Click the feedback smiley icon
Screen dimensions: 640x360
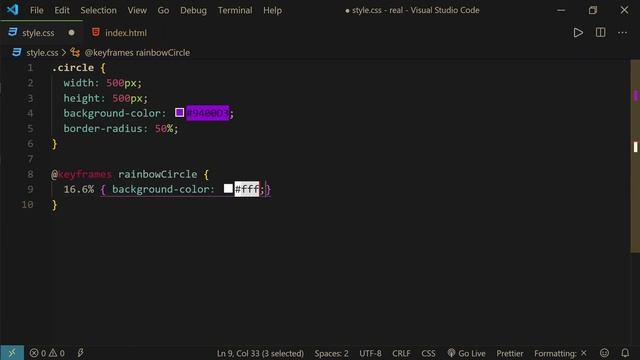click(x=604, y=353)
